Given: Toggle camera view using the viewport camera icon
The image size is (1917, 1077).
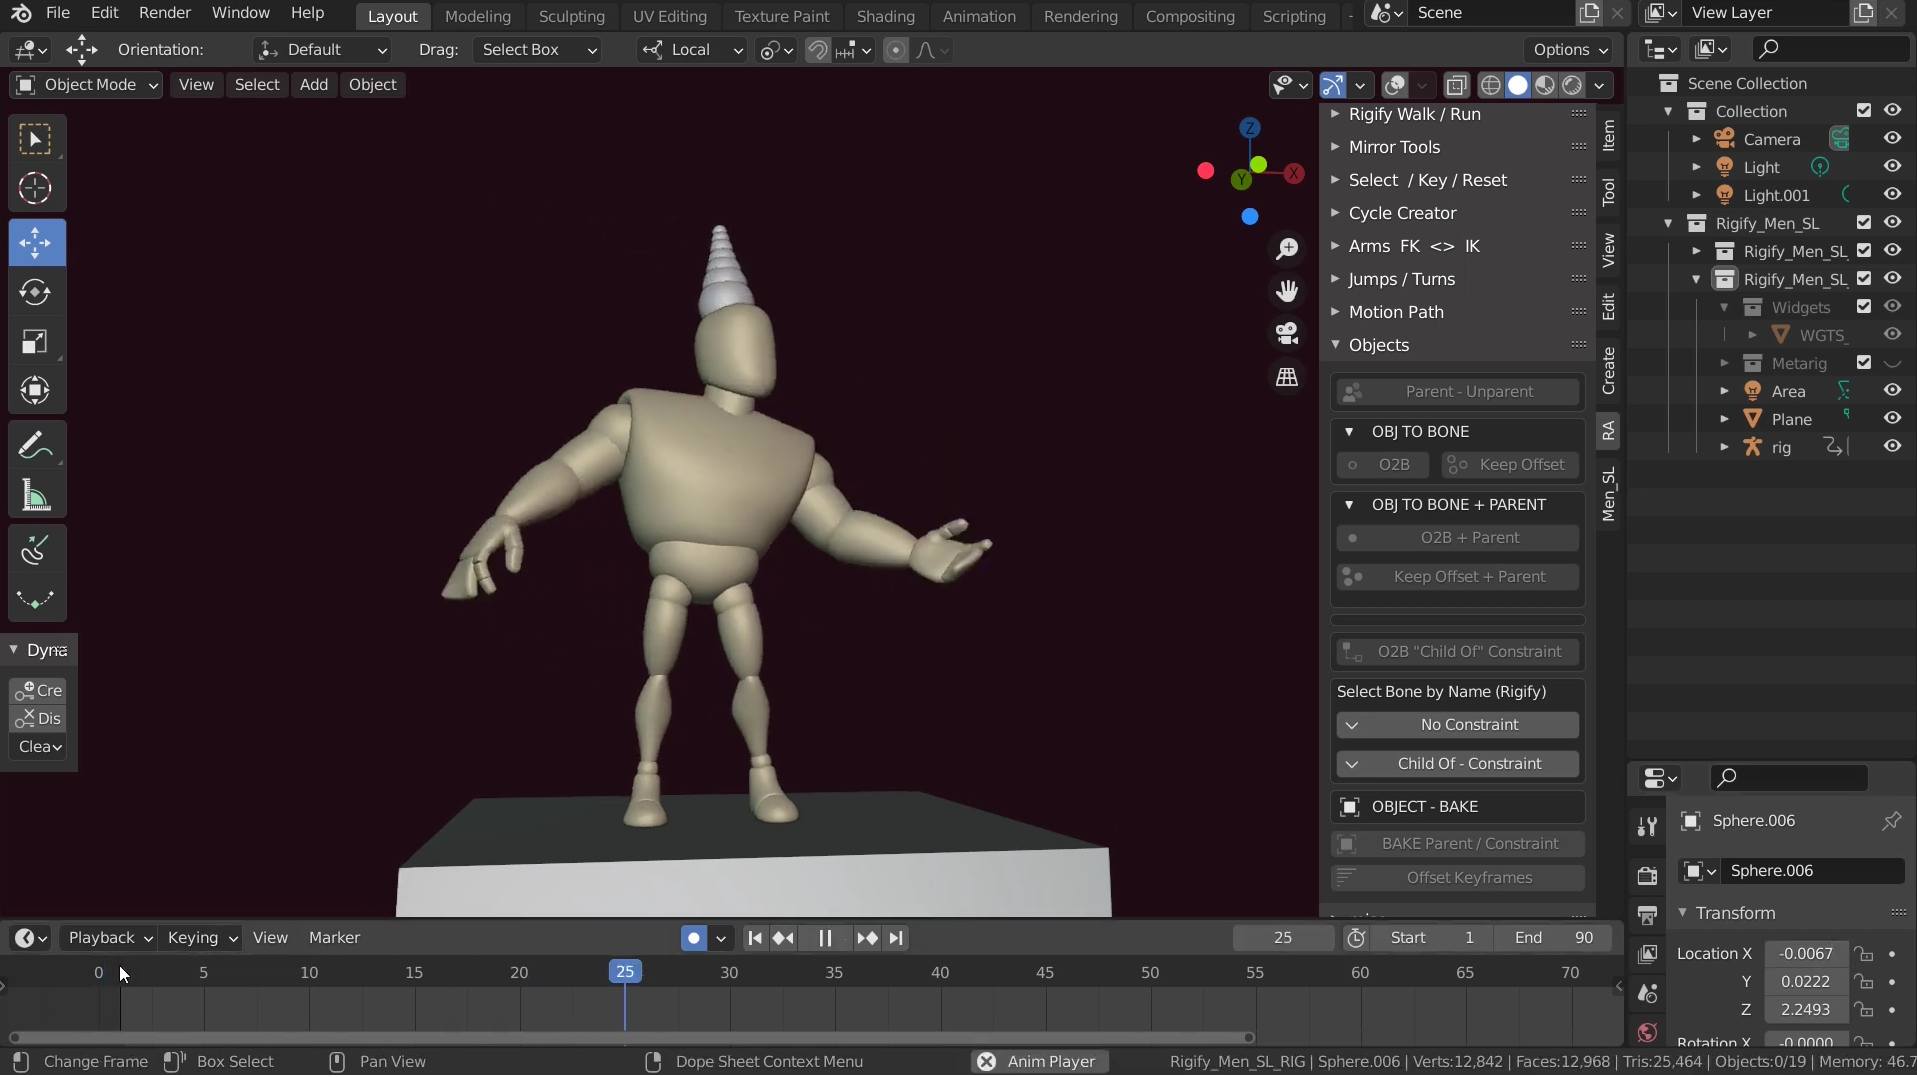Looking at the screenshot, I should click(1288, 334).
